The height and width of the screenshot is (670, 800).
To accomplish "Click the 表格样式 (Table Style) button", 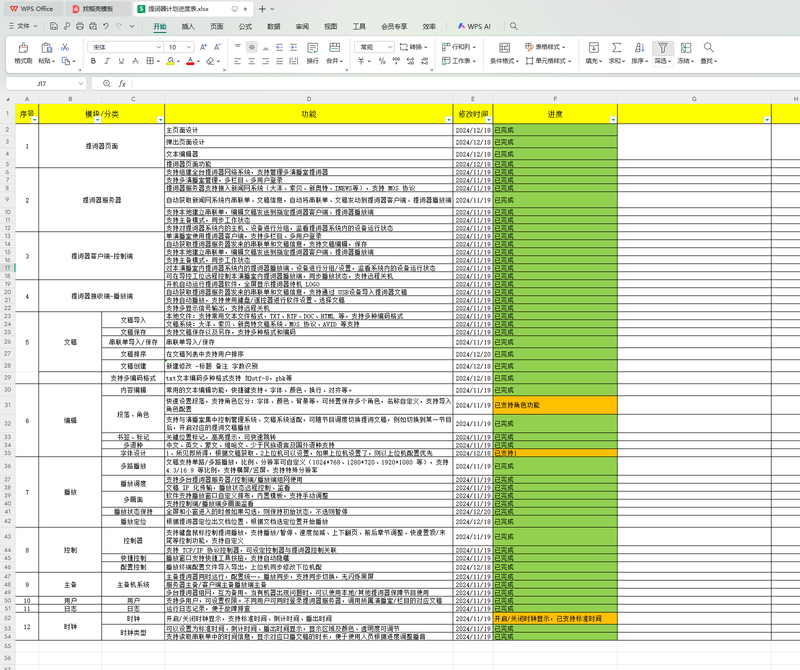I will [x=545, y=47].
